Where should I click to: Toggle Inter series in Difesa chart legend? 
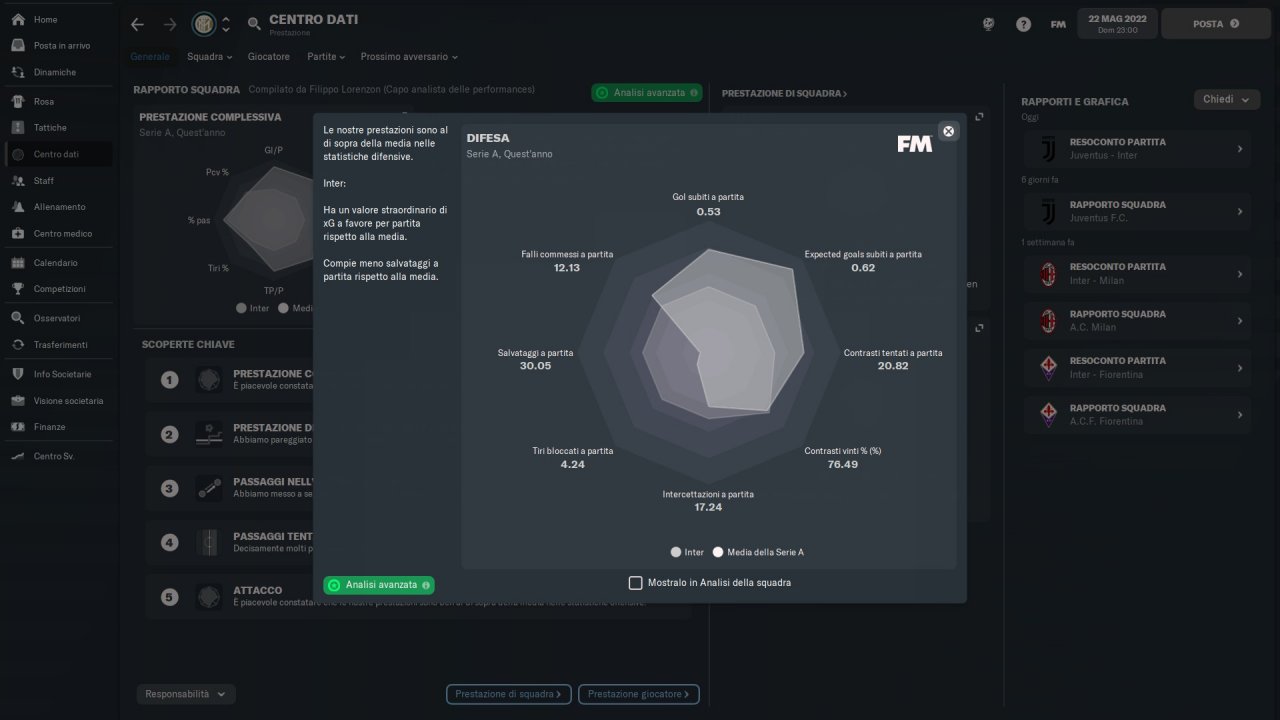[688, 552]
